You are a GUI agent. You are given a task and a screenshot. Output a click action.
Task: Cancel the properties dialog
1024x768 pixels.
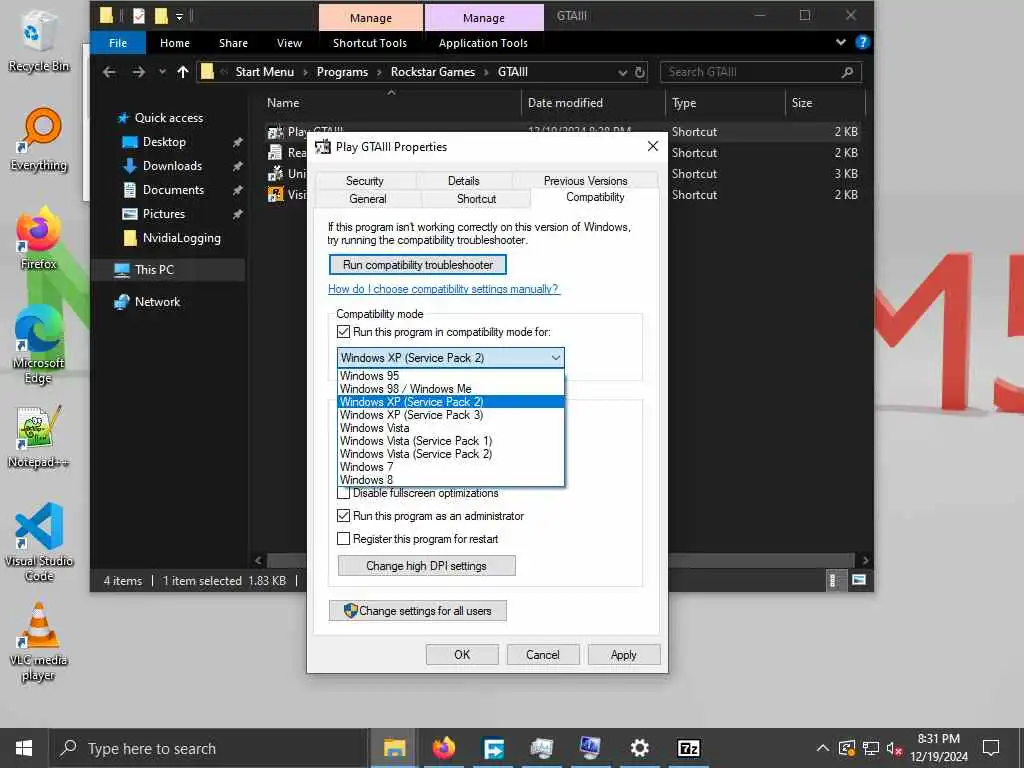click(x=543, y=654)
